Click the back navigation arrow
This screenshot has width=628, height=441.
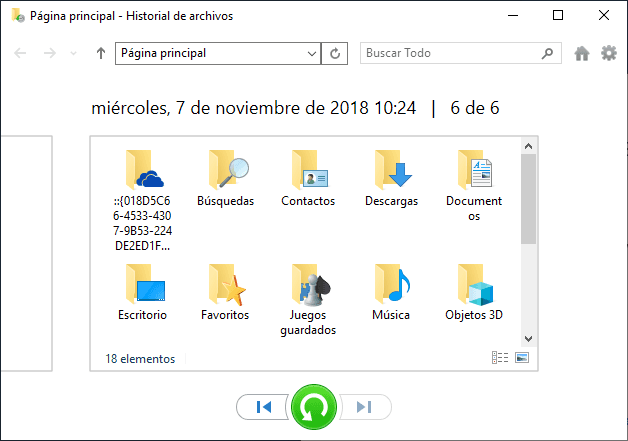[x=20, y=53]
